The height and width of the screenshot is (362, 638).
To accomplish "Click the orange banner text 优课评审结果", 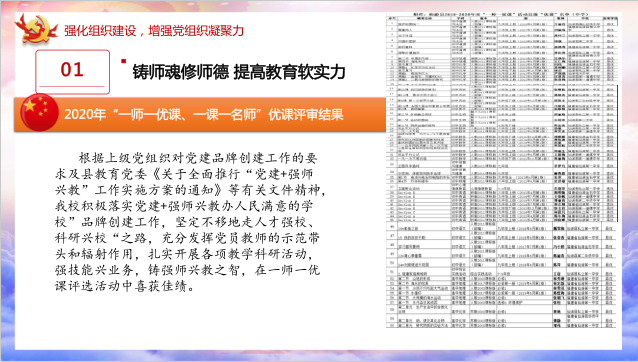I will point(306,114).
